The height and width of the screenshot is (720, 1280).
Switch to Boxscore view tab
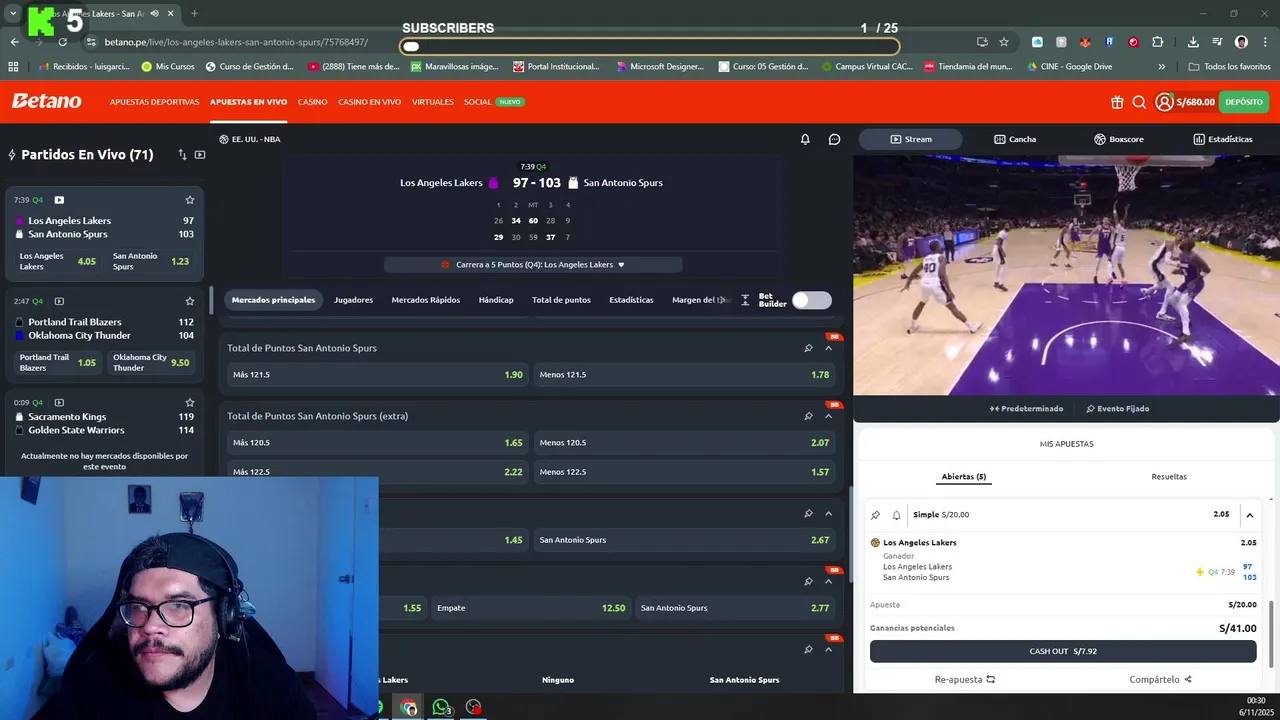click(1119, 139)
